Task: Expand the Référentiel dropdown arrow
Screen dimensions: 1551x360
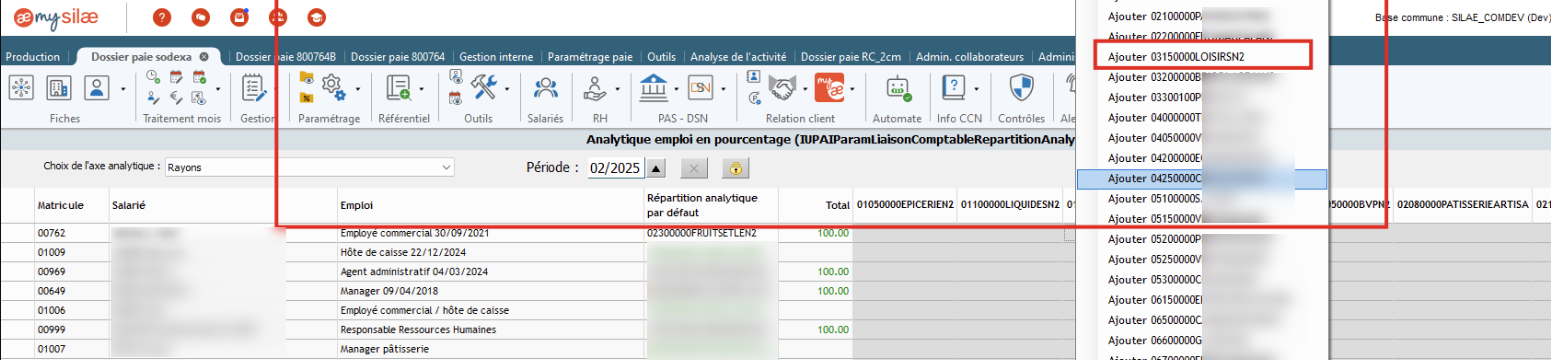Action: coord(422,88)
